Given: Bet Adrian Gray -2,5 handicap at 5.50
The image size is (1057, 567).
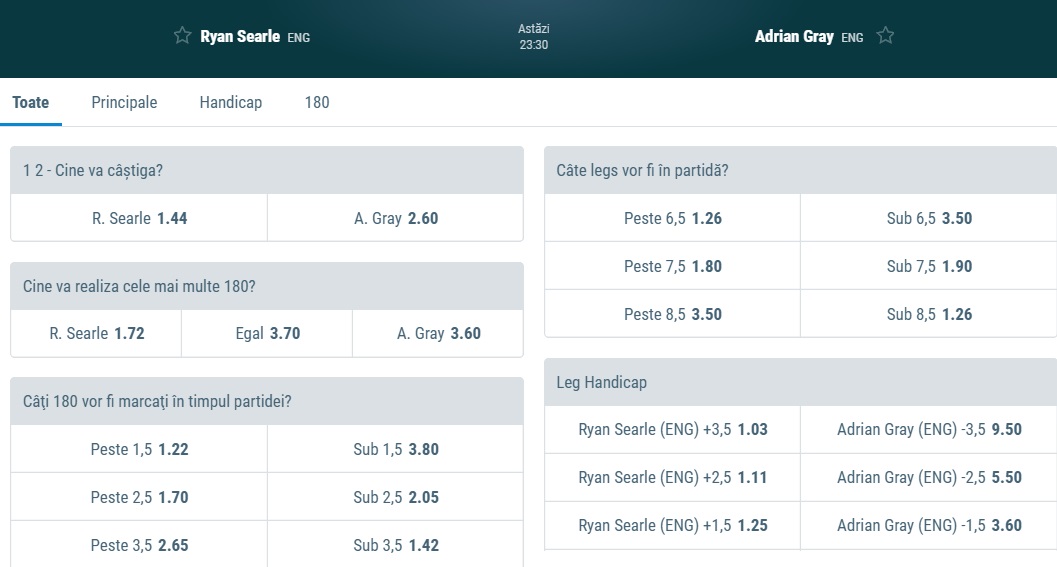Looking at the screenshot, I should tap(929, 478).
